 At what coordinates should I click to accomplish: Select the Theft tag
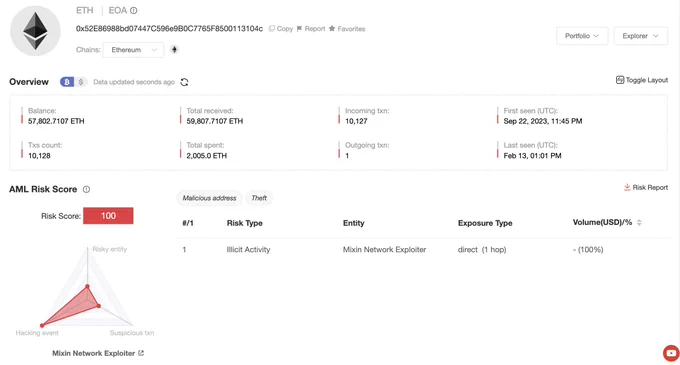(x=259, y=198)
